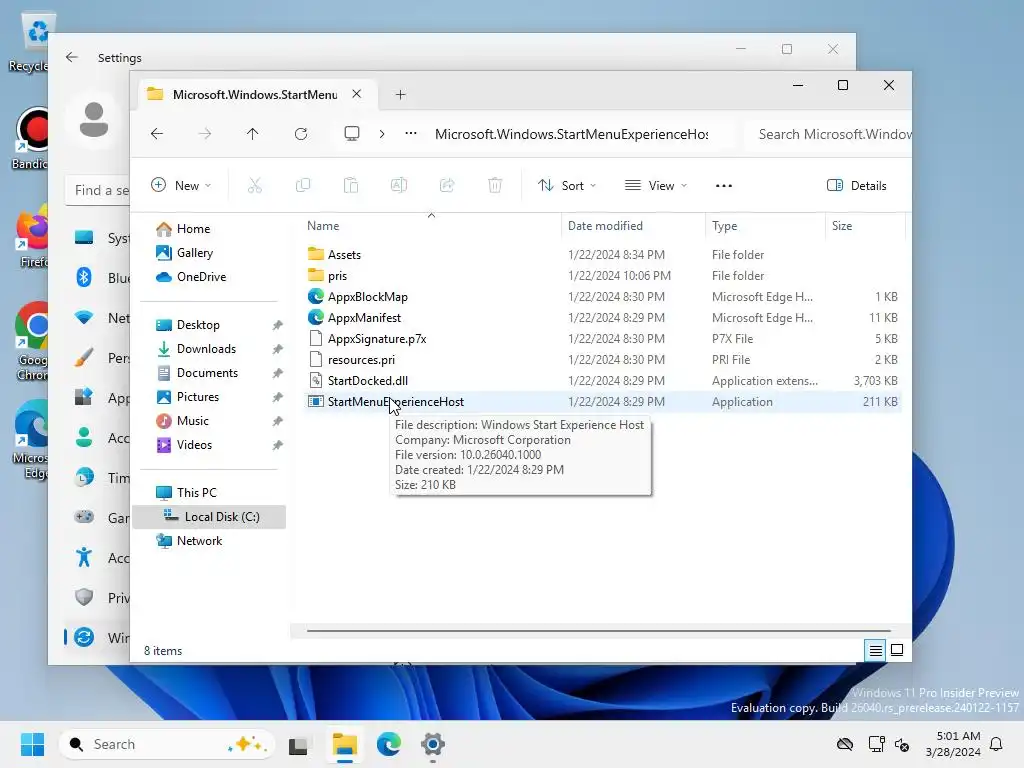
Task: Click the Copy icon in toolbar
Action: point(303,185)
